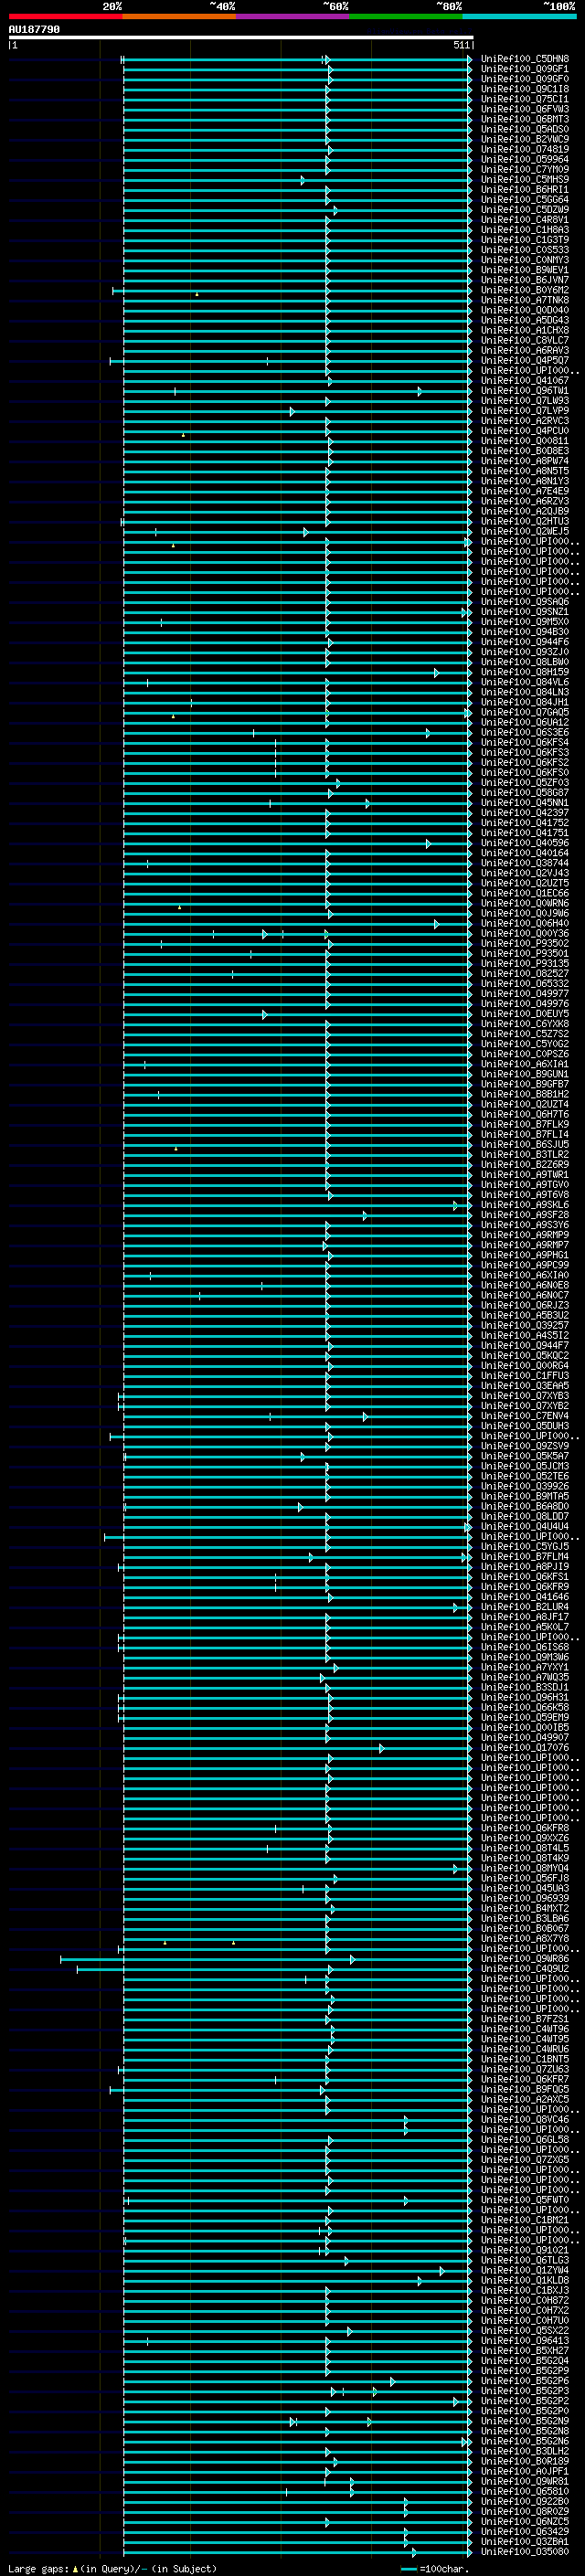This screenshot has height=2576, width=585.
Task: Select hit UniRef100_C8VLC7
Action: click(x=525, y=340)
